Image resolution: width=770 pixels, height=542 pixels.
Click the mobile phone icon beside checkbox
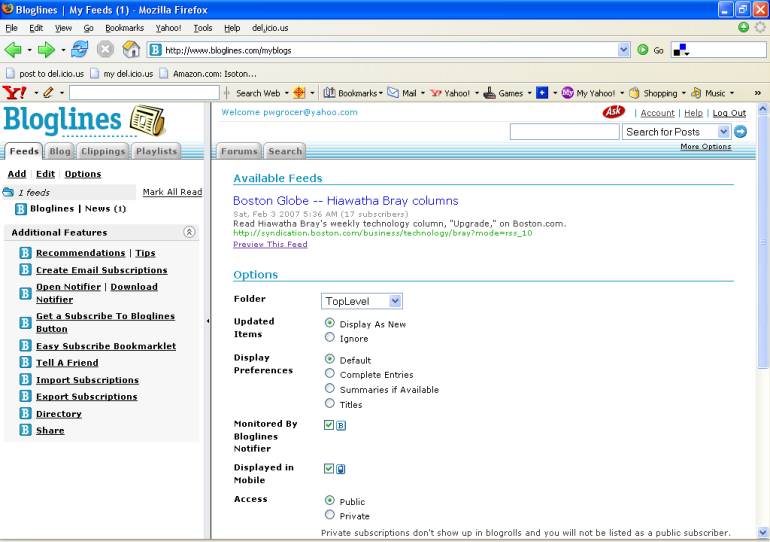[x=341, y=469]
